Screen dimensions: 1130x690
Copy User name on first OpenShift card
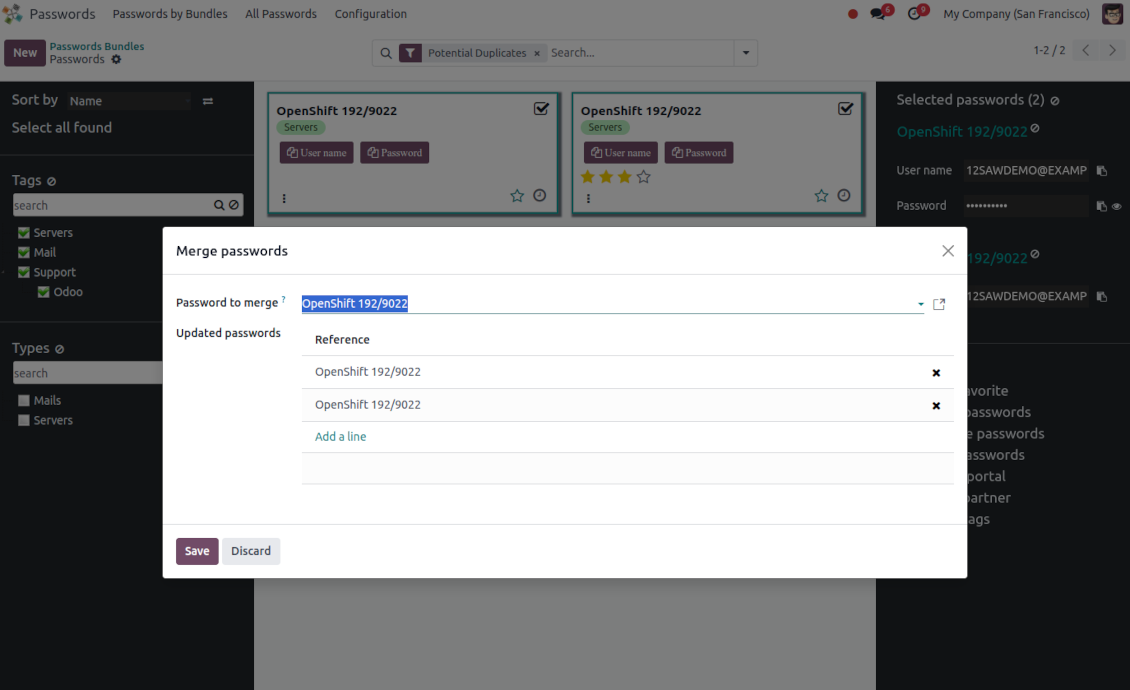(316, 153)
